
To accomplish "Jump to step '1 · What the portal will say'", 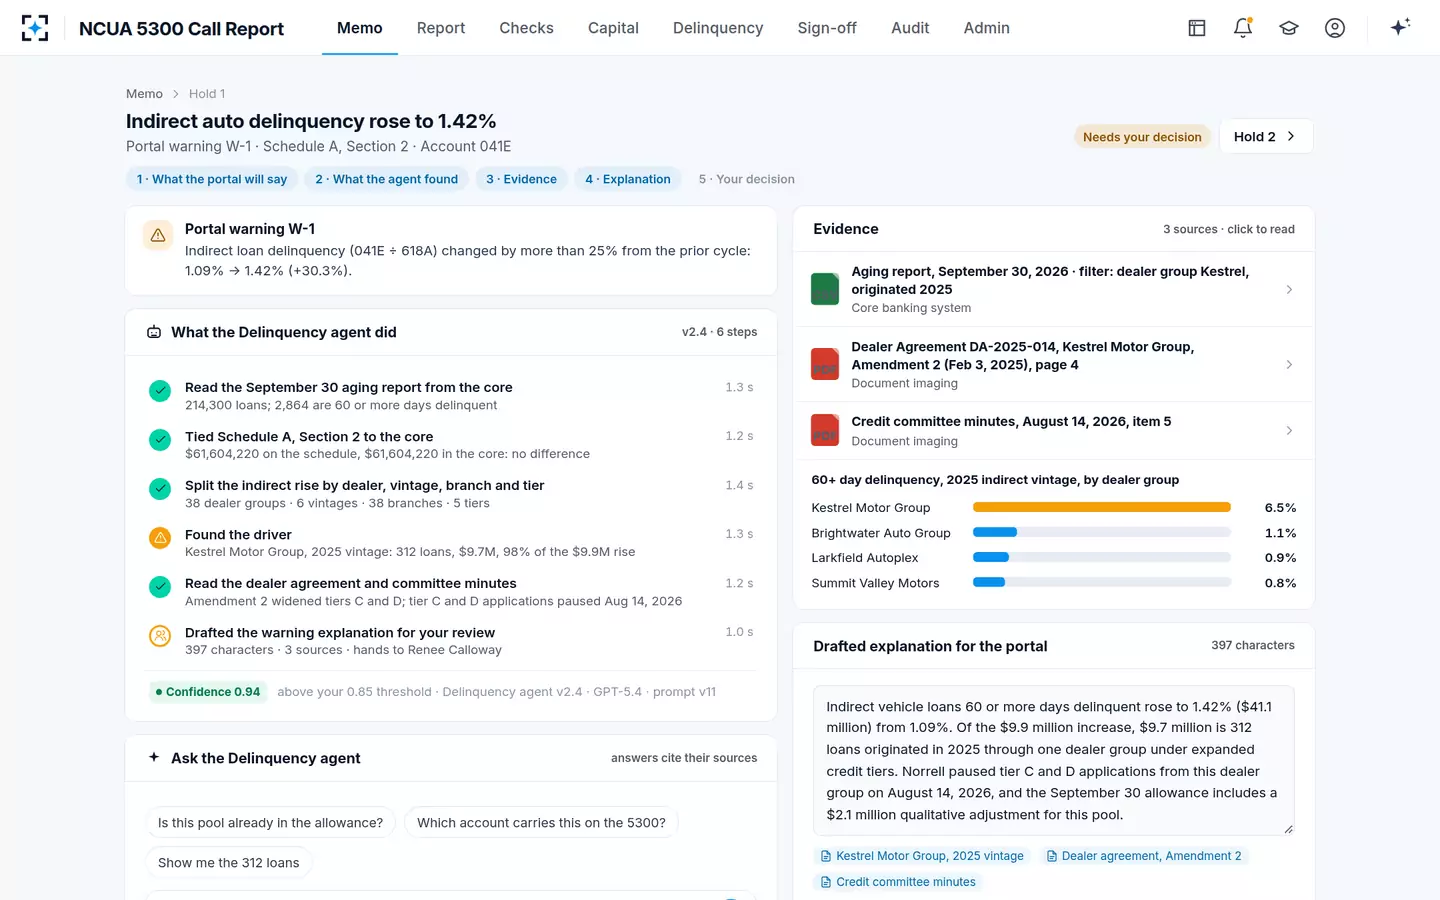I will [x=212, y=179].
